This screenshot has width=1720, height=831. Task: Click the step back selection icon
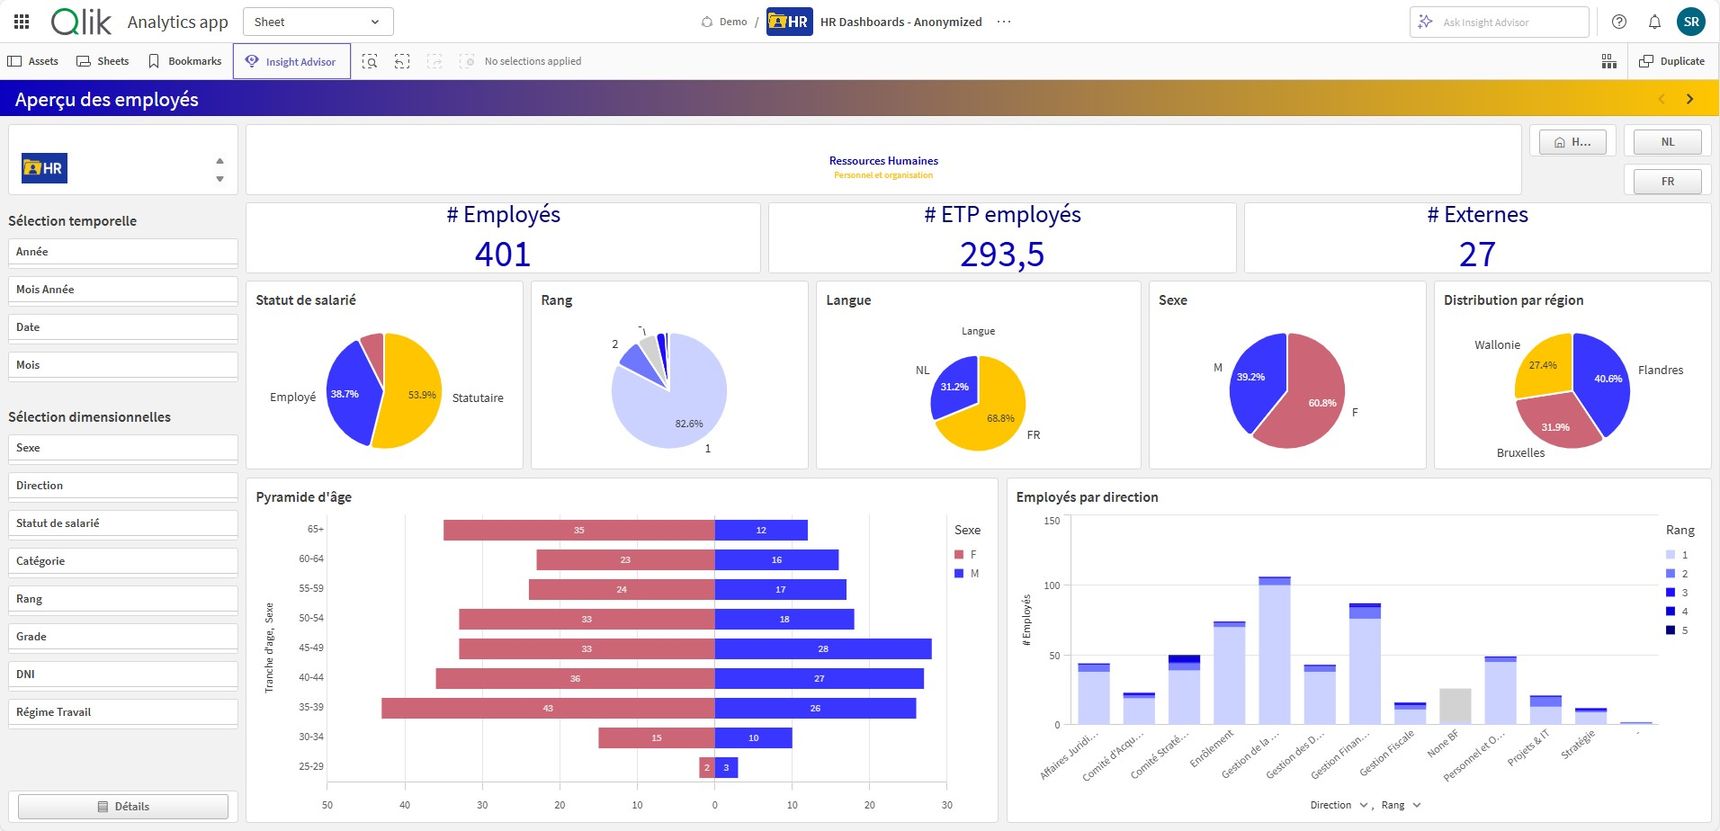pos(402,61)
